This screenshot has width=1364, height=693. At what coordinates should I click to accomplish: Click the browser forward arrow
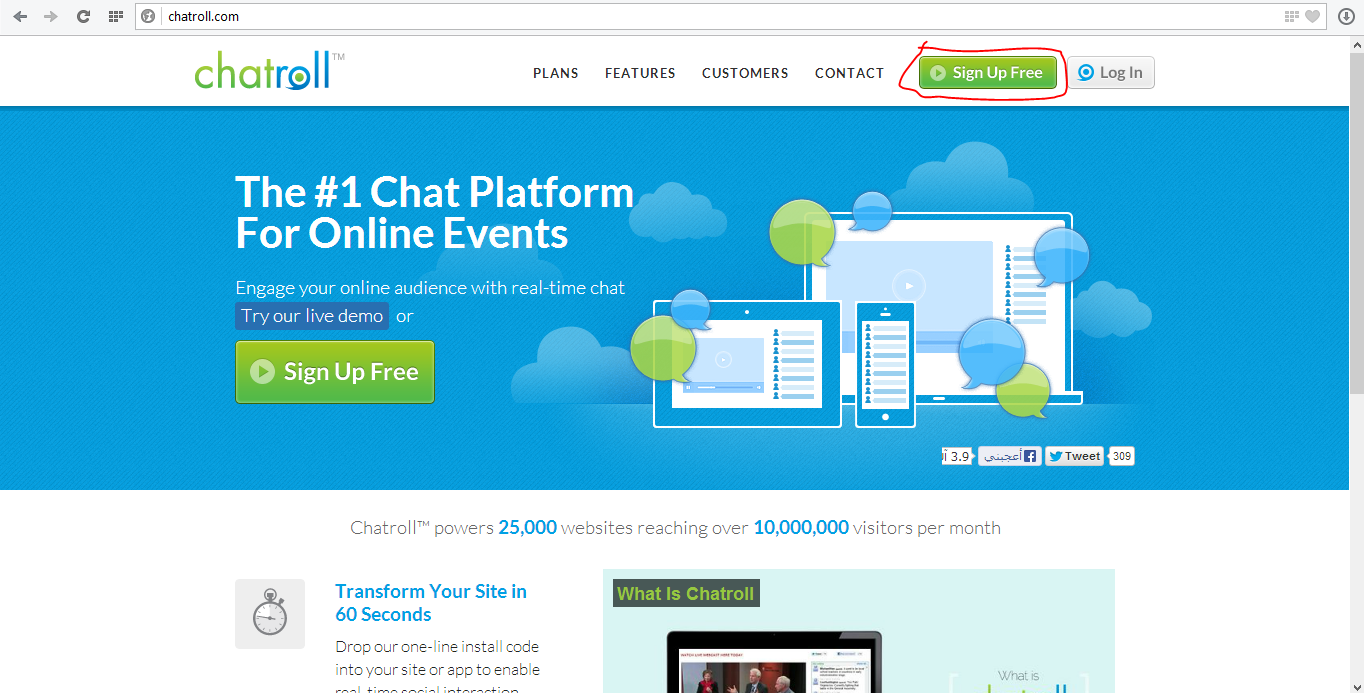[x=51, y=16]
